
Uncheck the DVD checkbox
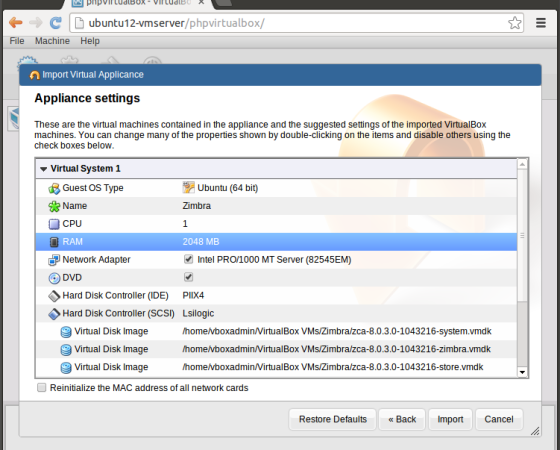188,277
